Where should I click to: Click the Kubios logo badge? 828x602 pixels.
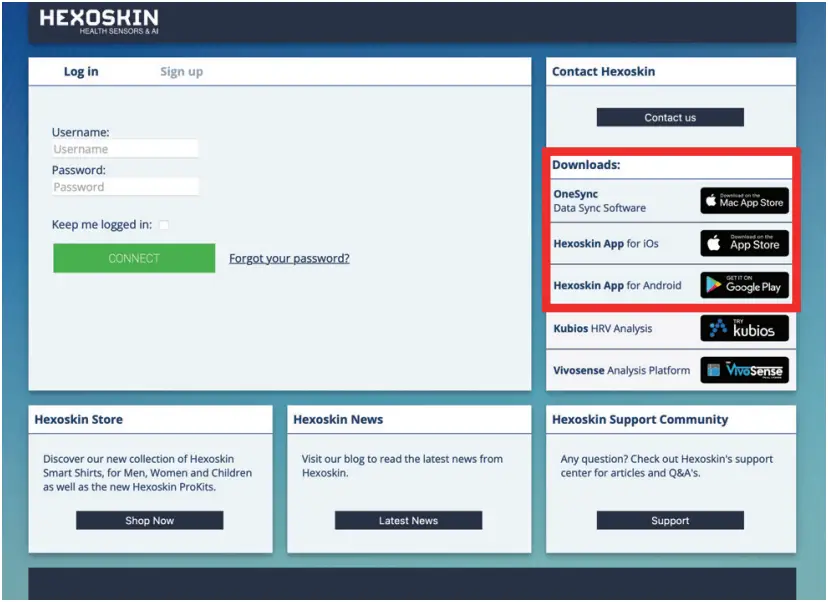pyautogui.click(x=744, y=328)
